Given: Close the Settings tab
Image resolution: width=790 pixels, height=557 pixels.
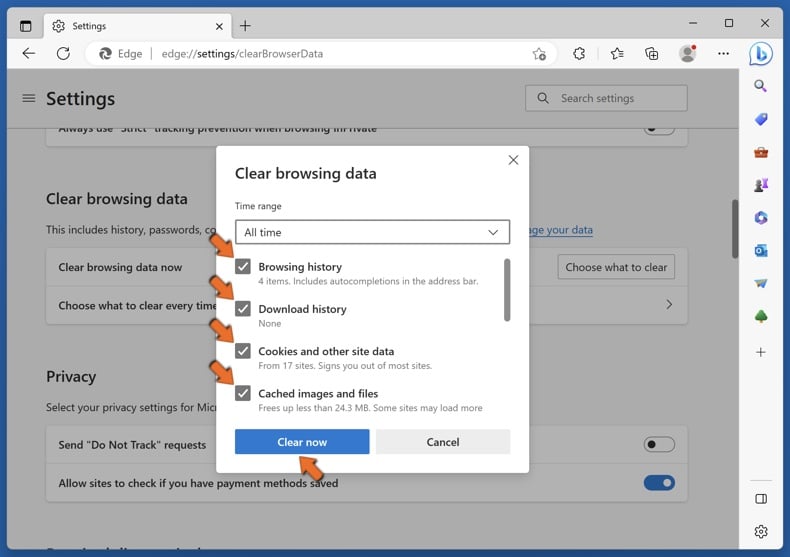Looking at the screenshot, I should tap(219, 26).
